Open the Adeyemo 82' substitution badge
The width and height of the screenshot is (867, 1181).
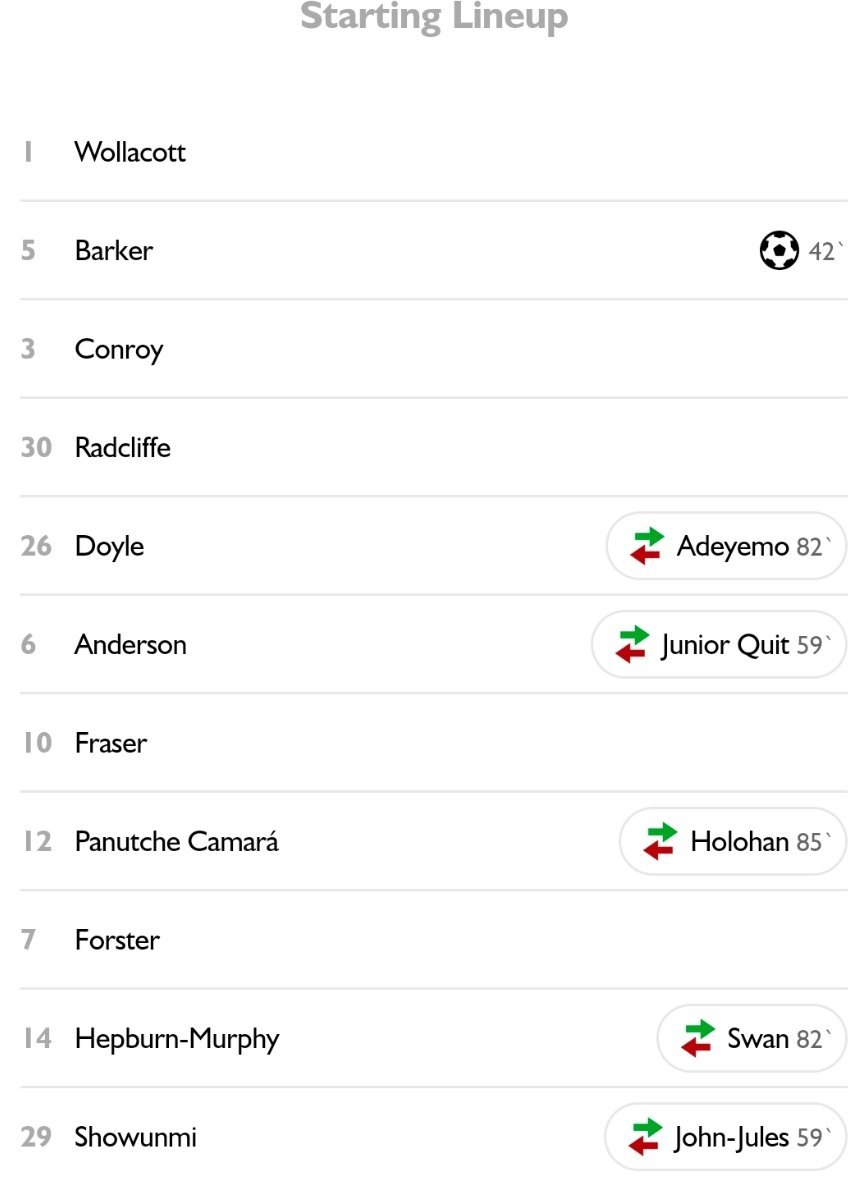point(726,546)
